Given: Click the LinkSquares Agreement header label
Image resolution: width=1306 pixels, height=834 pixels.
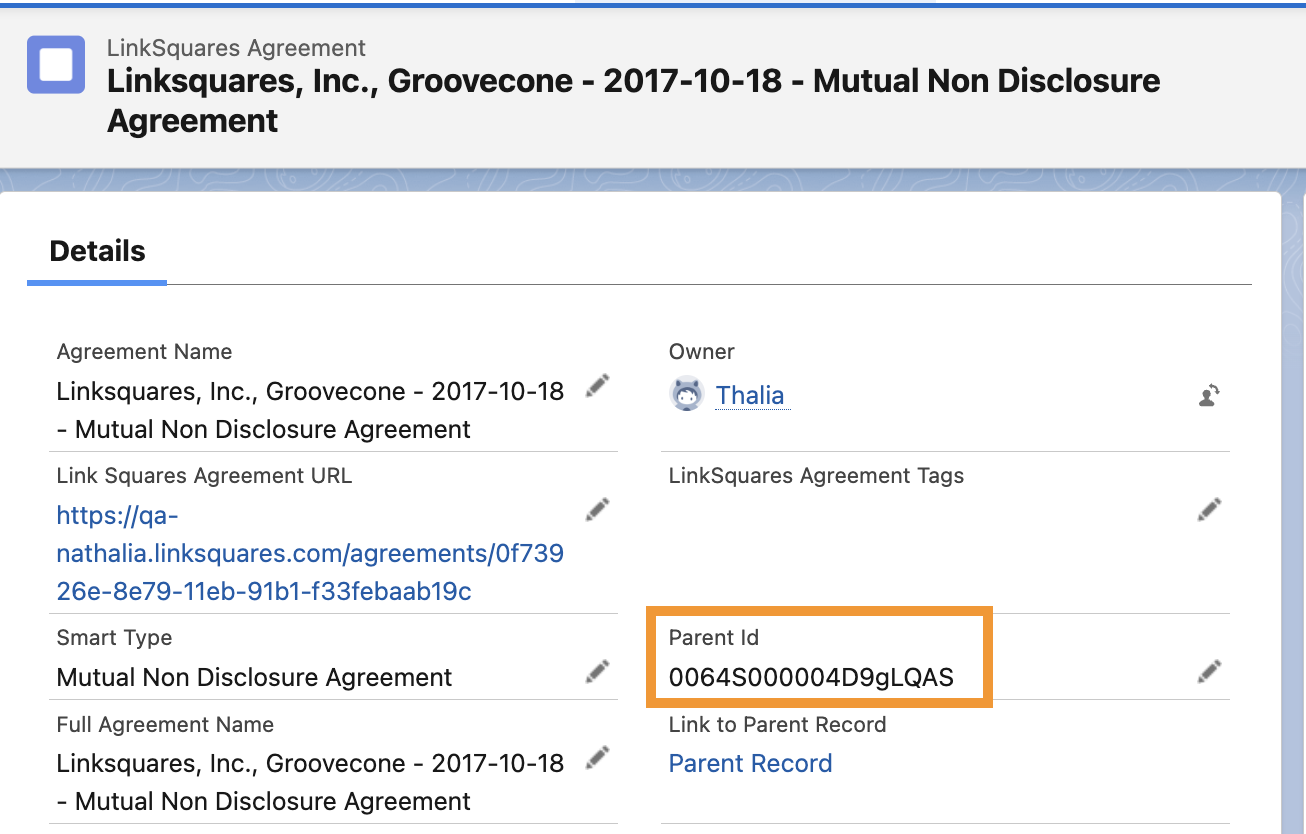Looking at the screenshot, I should (236, 48).
